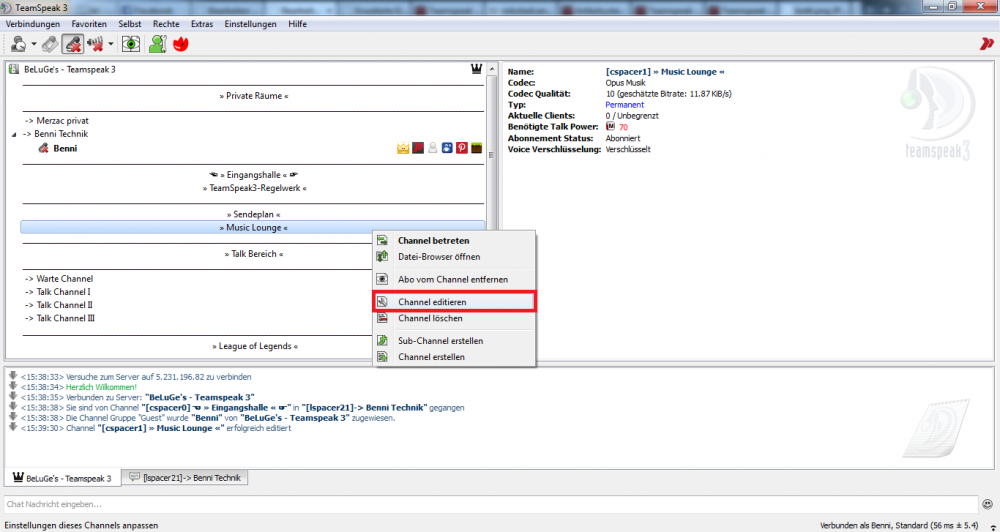This screenshot has height=532, width=1000.
Task: Choose Datei-Browser öffnen in context menu
Action: pyautogui.click(x=454, y=256)
